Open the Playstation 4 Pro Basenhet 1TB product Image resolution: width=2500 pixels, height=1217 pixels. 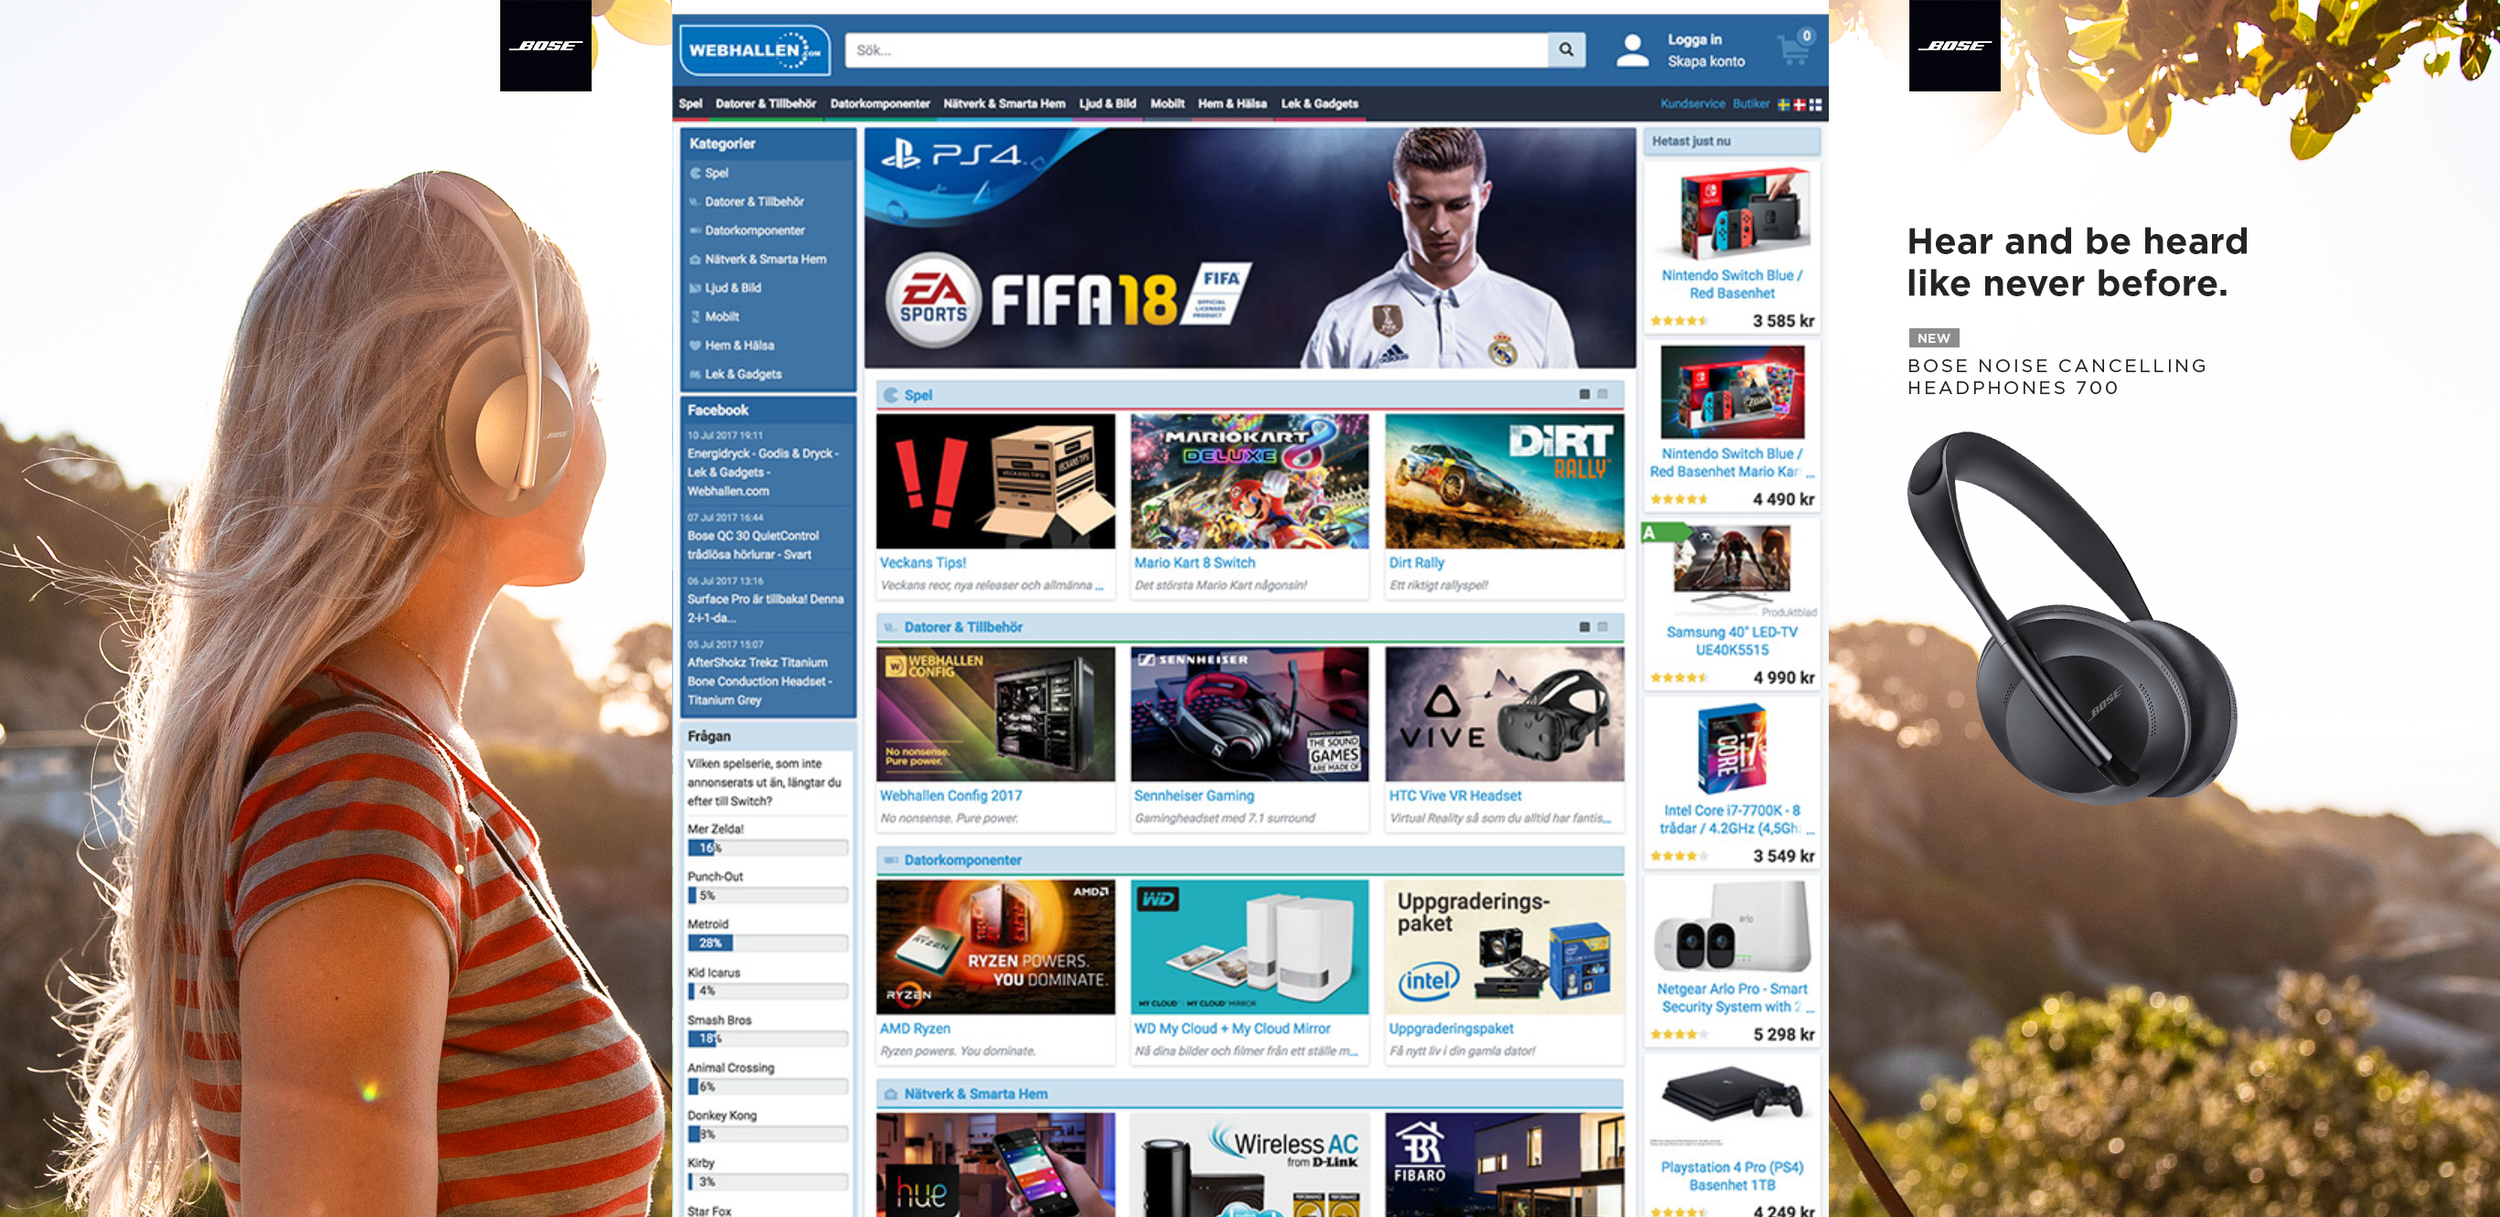coord(1732,1135)
